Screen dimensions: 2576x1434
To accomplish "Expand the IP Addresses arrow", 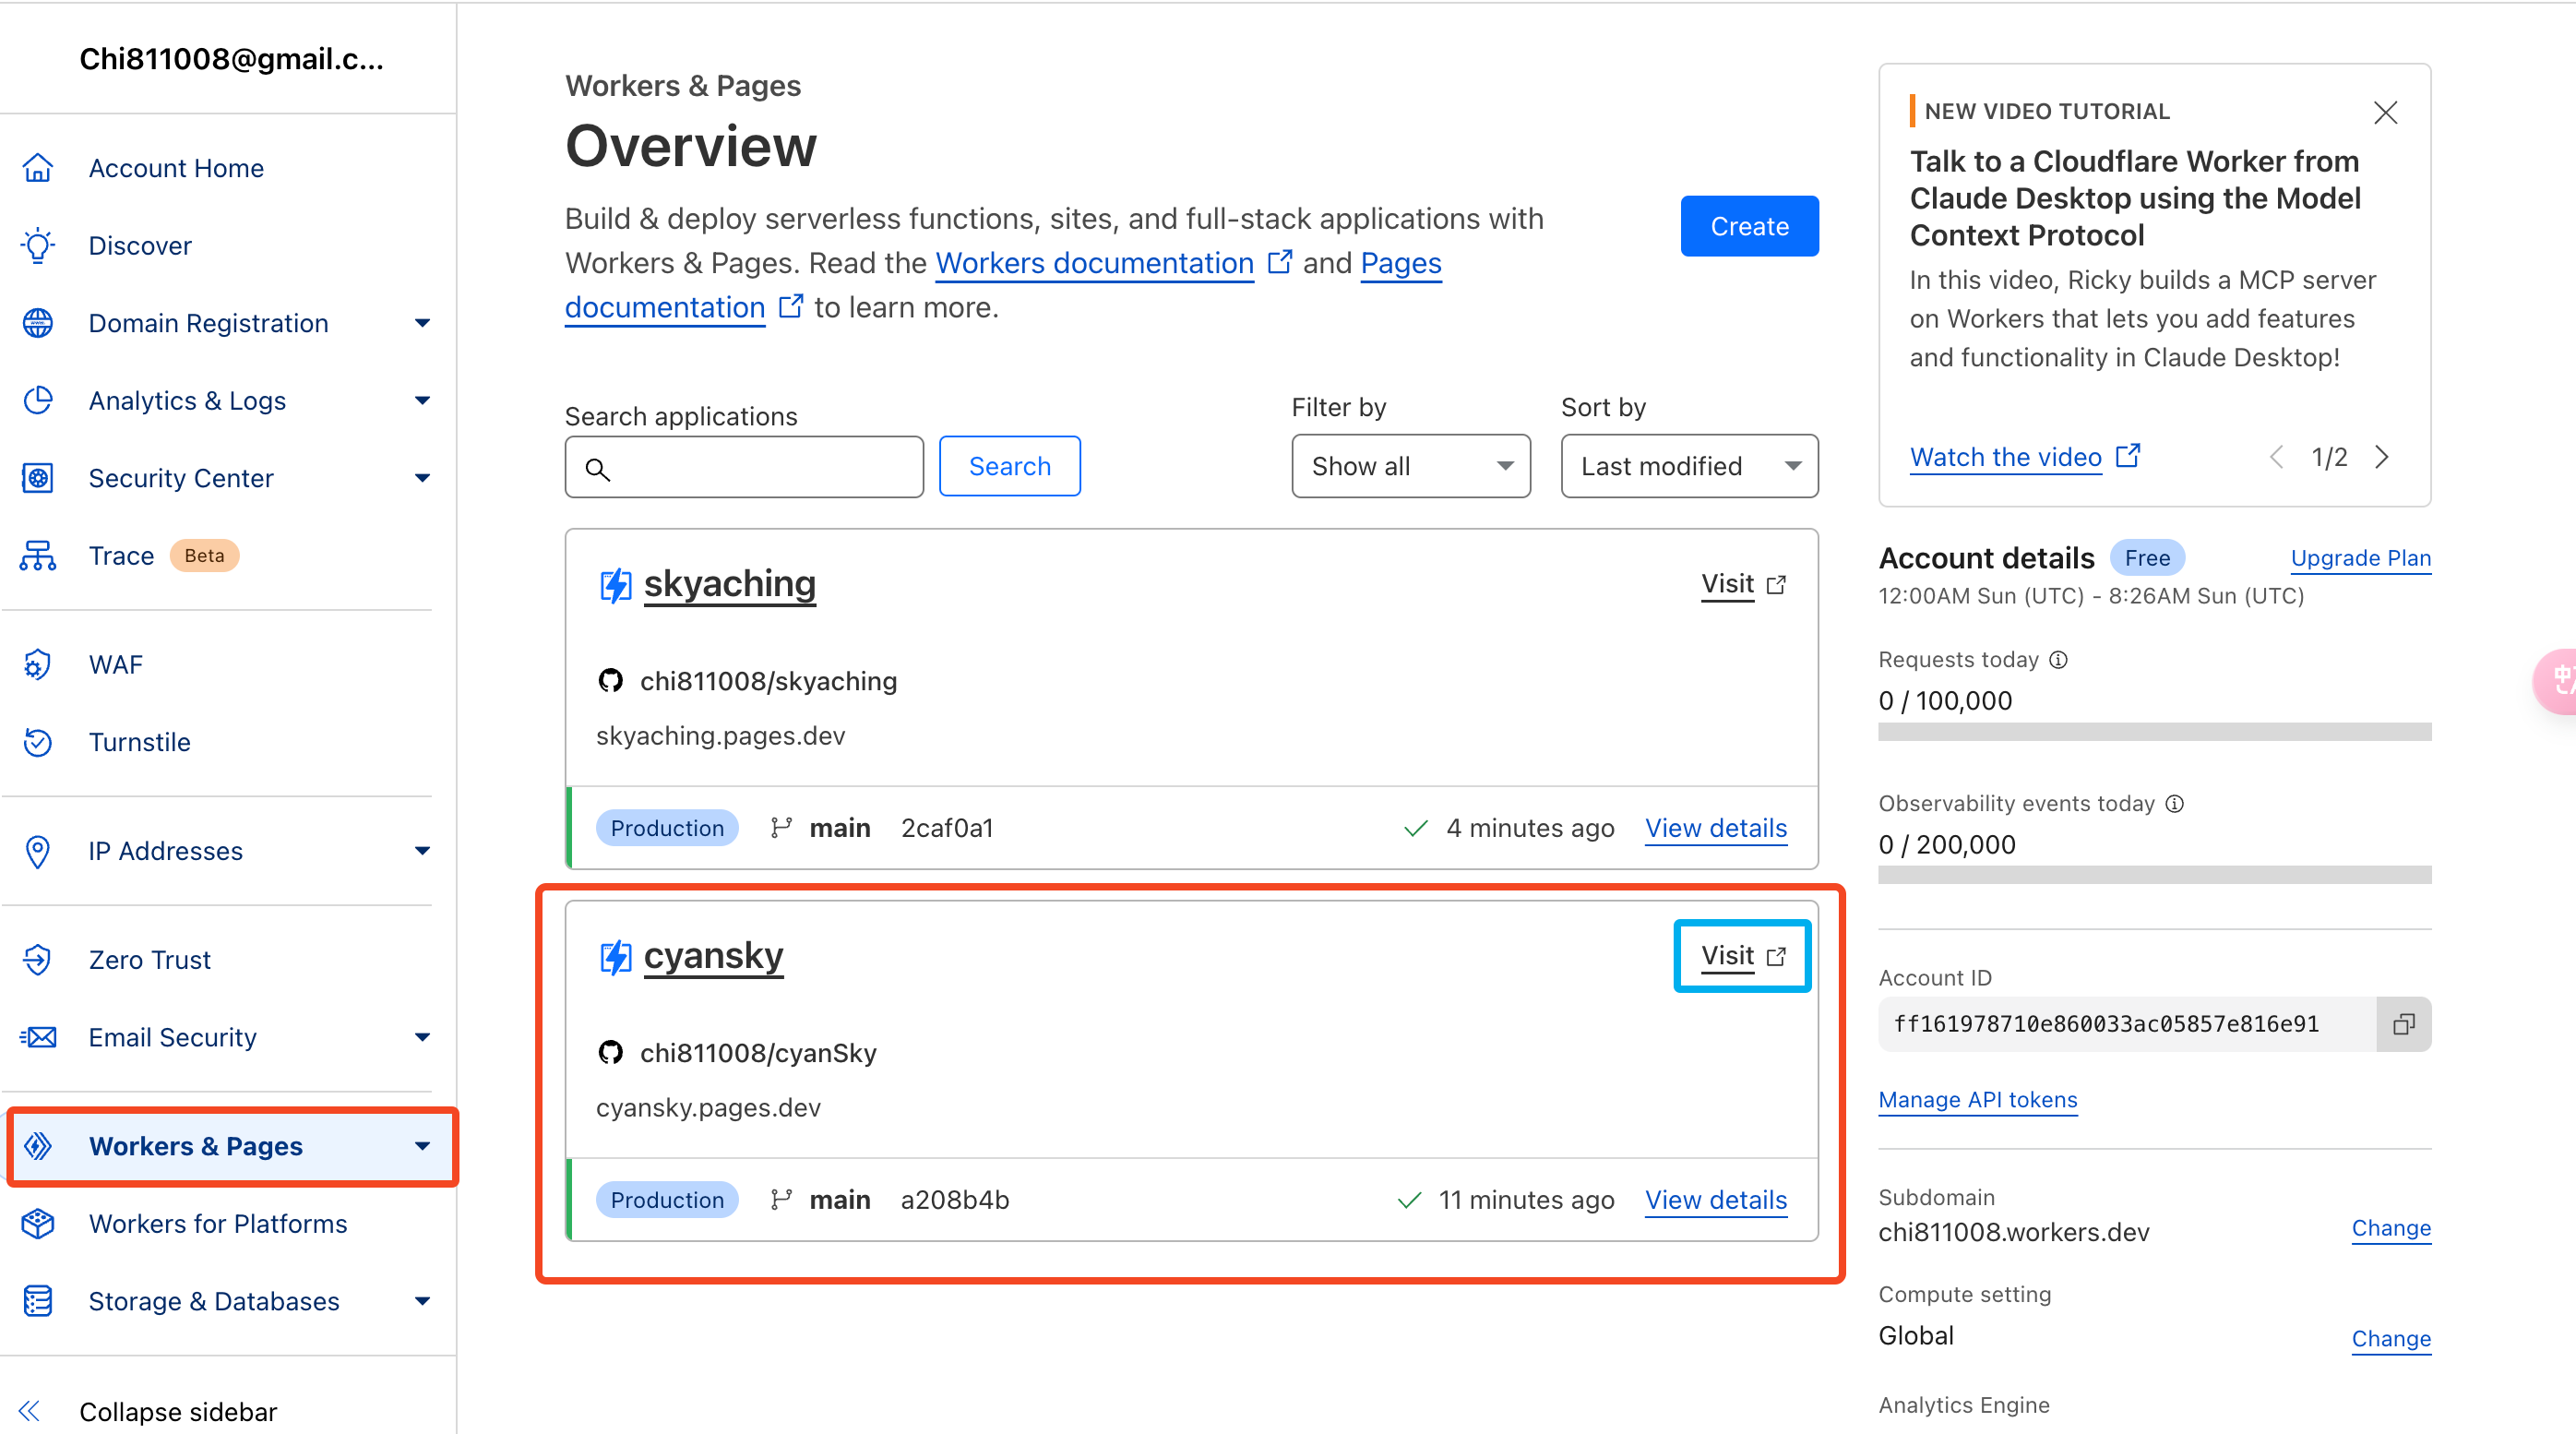I will 422,851.
